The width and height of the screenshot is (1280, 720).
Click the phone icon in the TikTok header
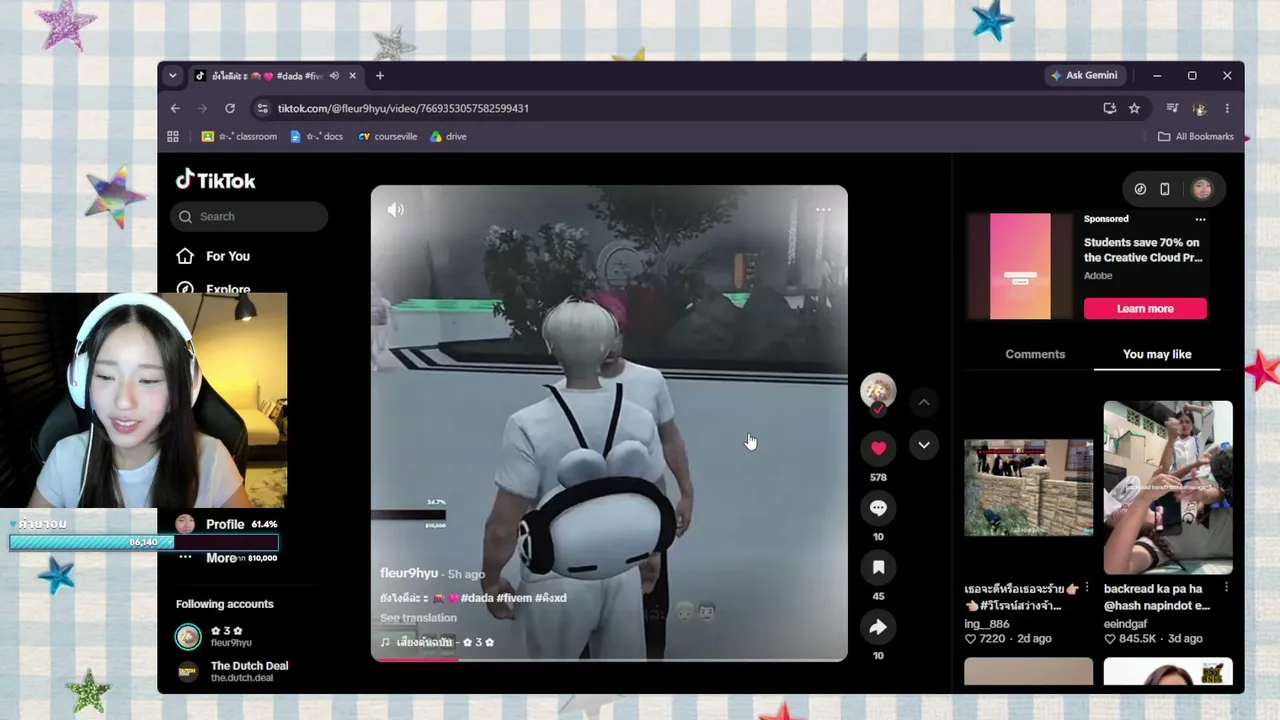1165,189
